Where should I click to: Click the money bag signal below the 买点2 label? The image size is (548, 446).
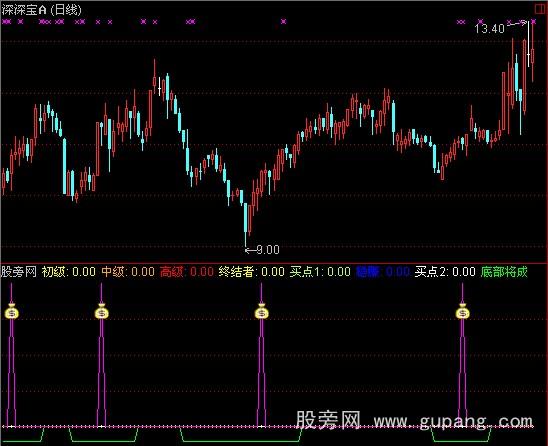click(x=463, y=312)
